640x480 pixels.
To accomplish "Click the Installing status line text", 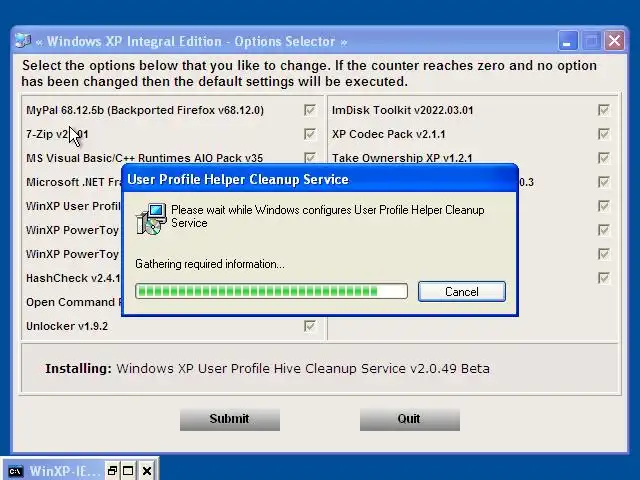I will click(x=267, y=369).
